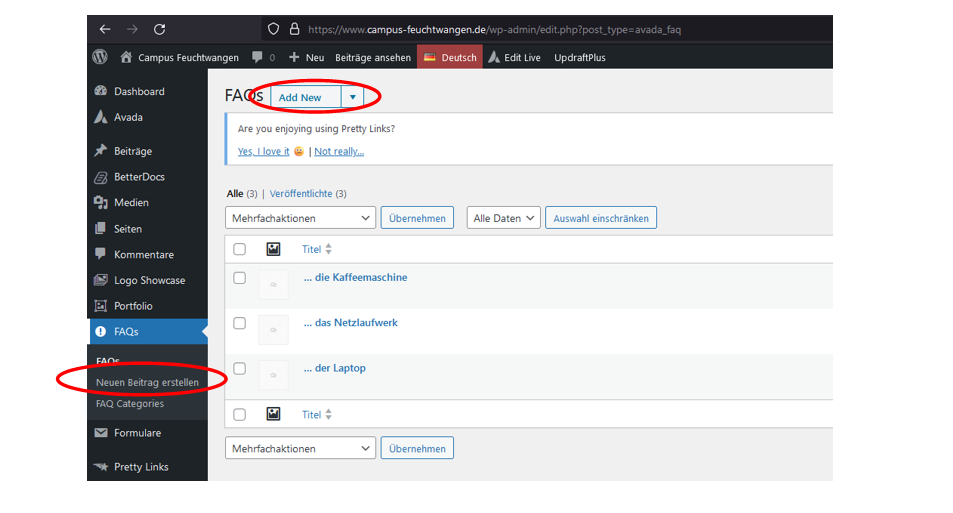Click the Logo Showcase icon

[x=101, y=280]
